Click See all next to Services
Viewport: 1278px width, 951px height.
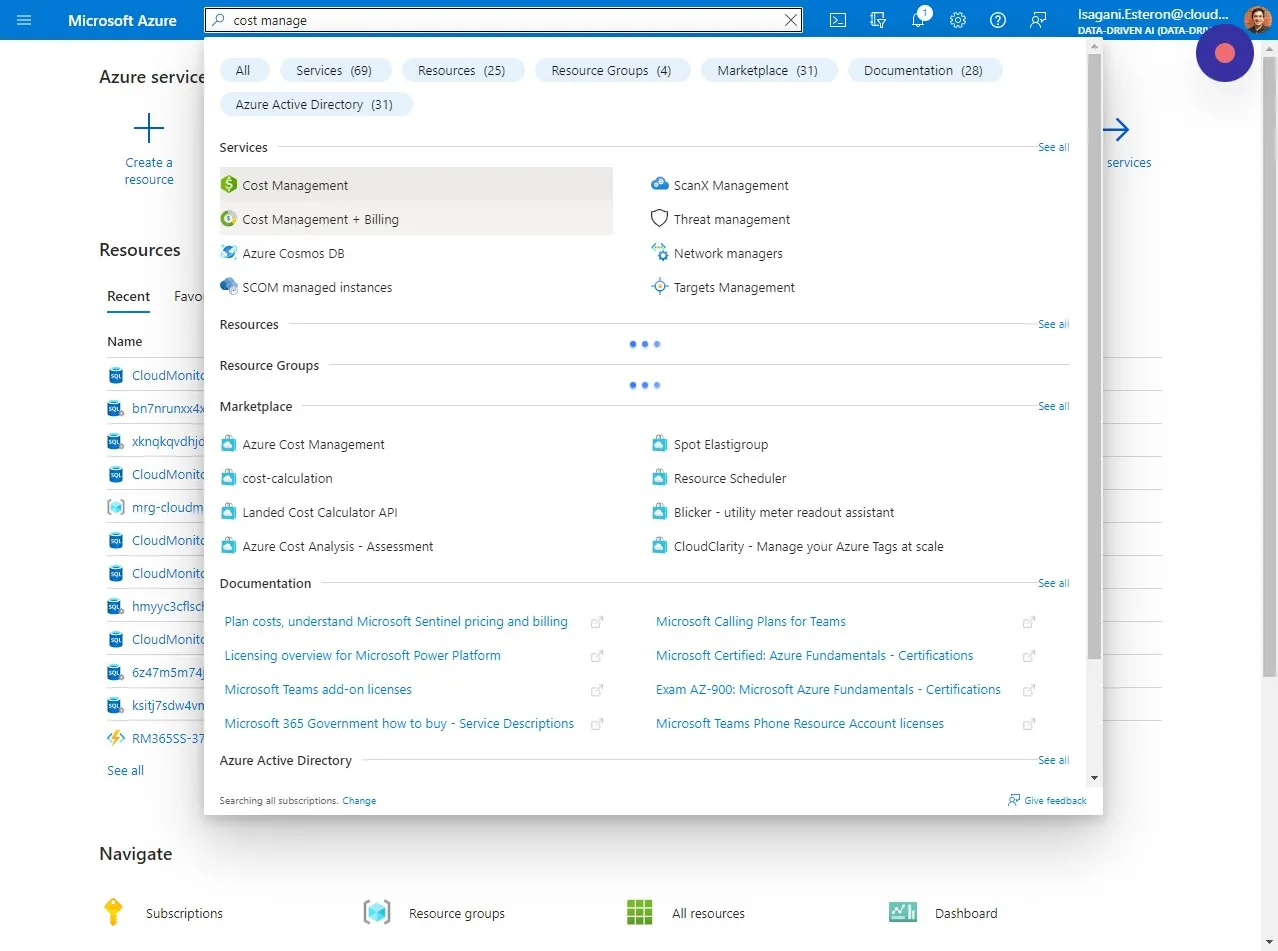(x=1053, y=147)
